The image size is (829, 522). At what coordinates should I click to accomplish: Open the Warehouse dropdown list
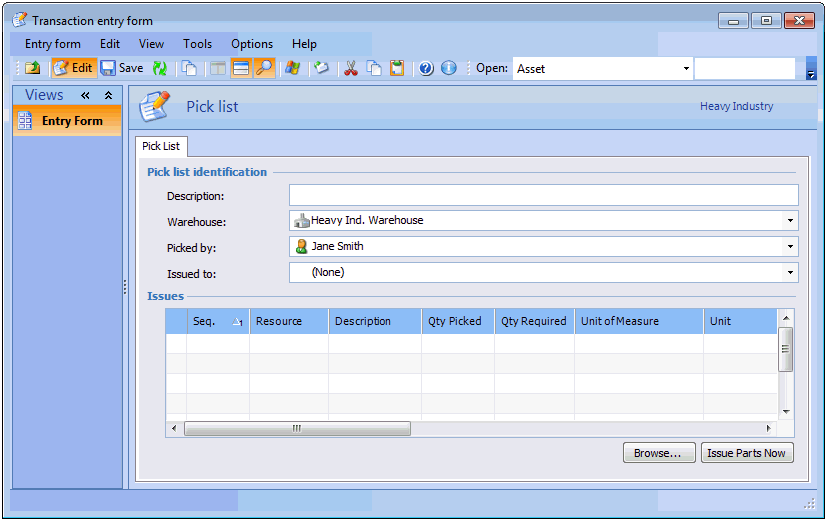(x=790, y=221)
